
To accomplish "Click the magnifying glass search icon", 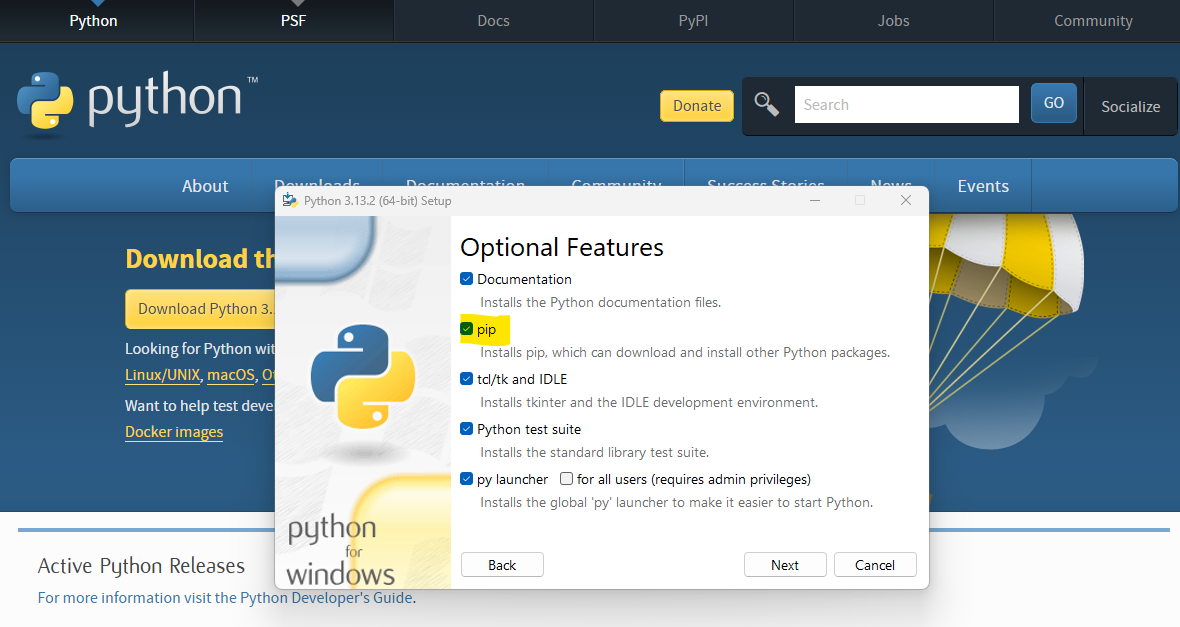I will tap(766, 104).
